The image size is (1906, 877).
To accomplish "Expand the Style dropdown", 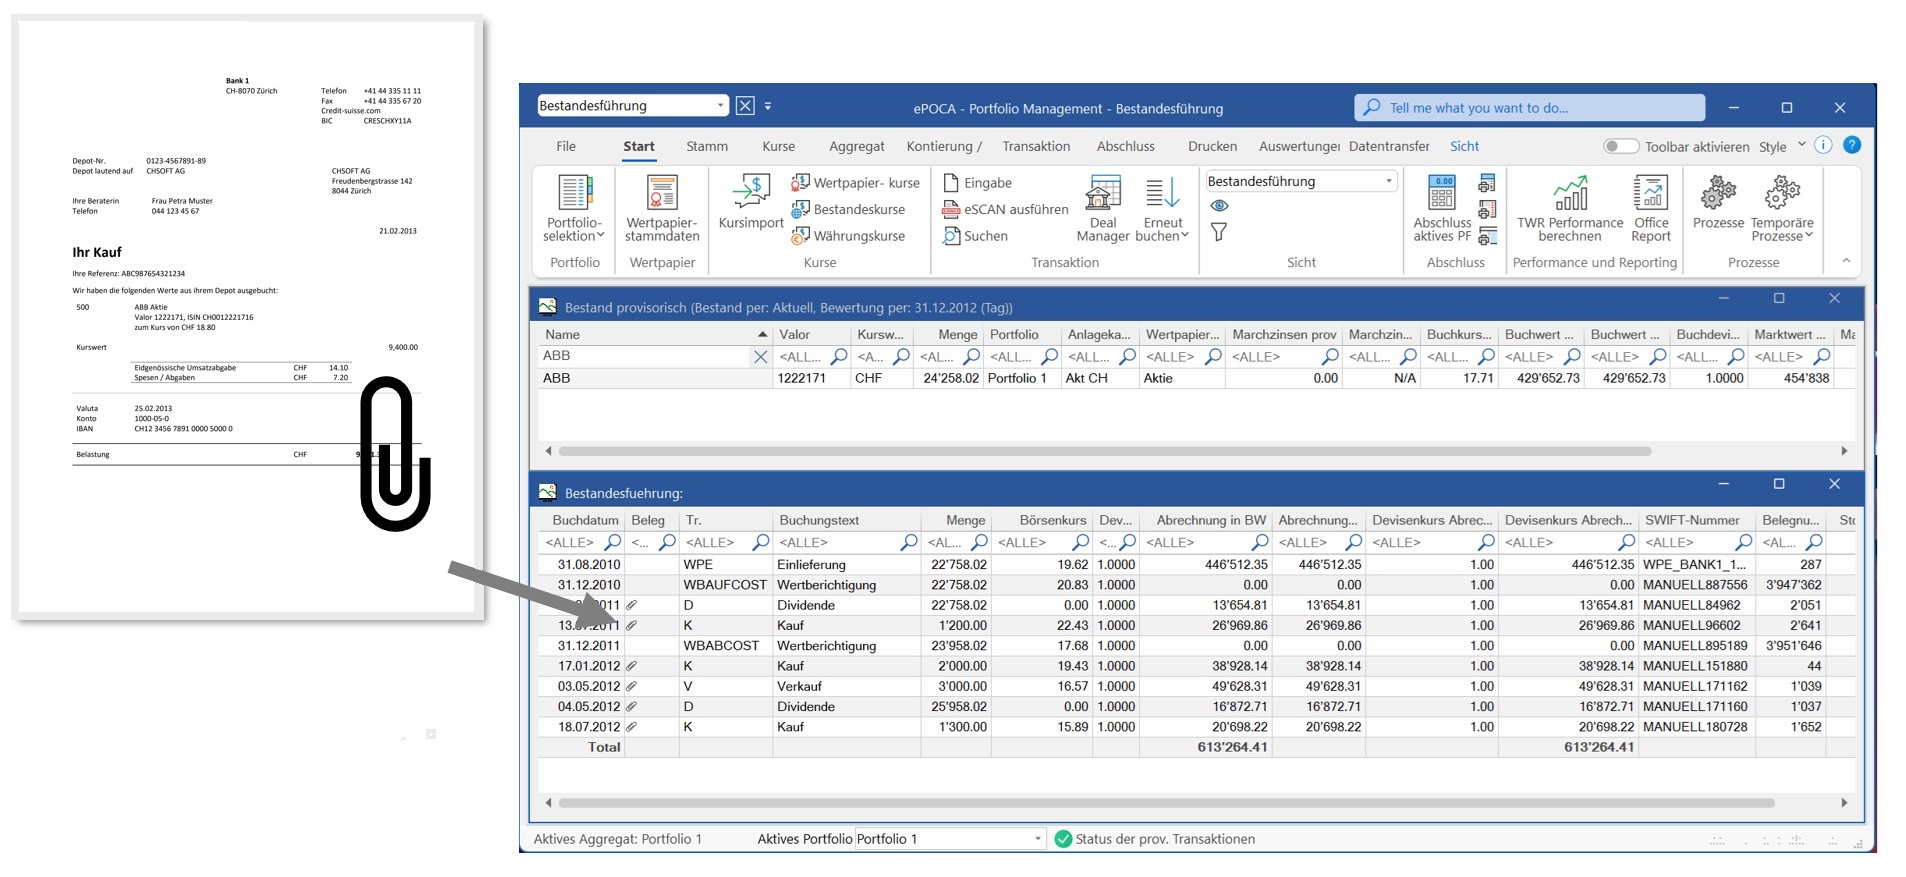I will tap(1802, 145).
